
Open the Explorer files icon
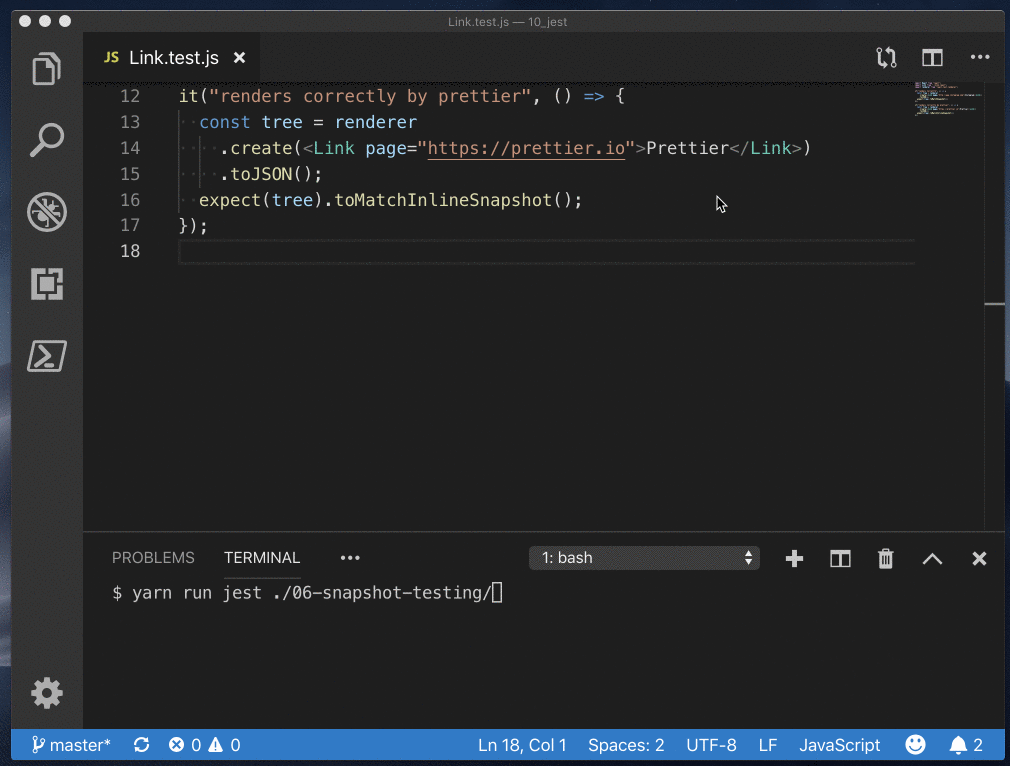(x=46, y=70)
